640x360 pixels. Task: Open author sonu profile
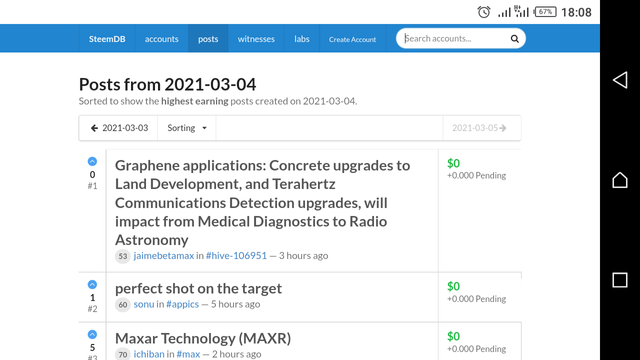(x=144, y=304)
